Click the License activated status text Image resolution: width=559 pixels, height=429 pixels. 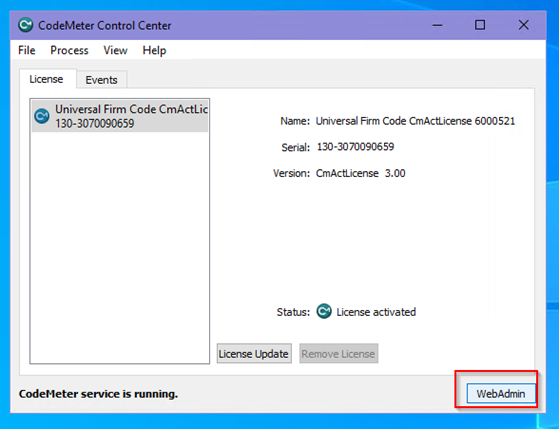point(376,312)
